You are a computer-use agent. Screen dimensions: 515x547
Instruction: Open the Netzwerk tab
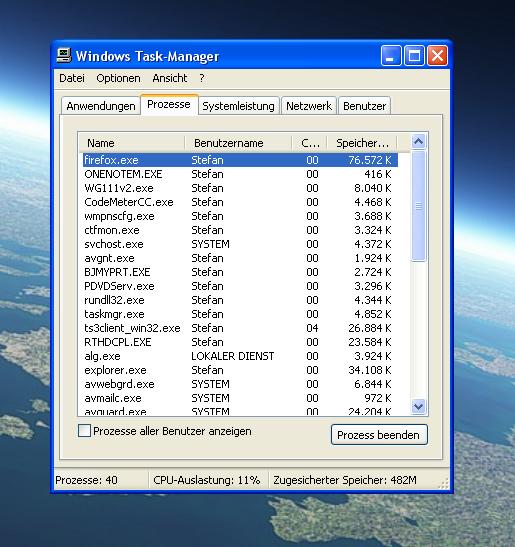tap(309, 106)
